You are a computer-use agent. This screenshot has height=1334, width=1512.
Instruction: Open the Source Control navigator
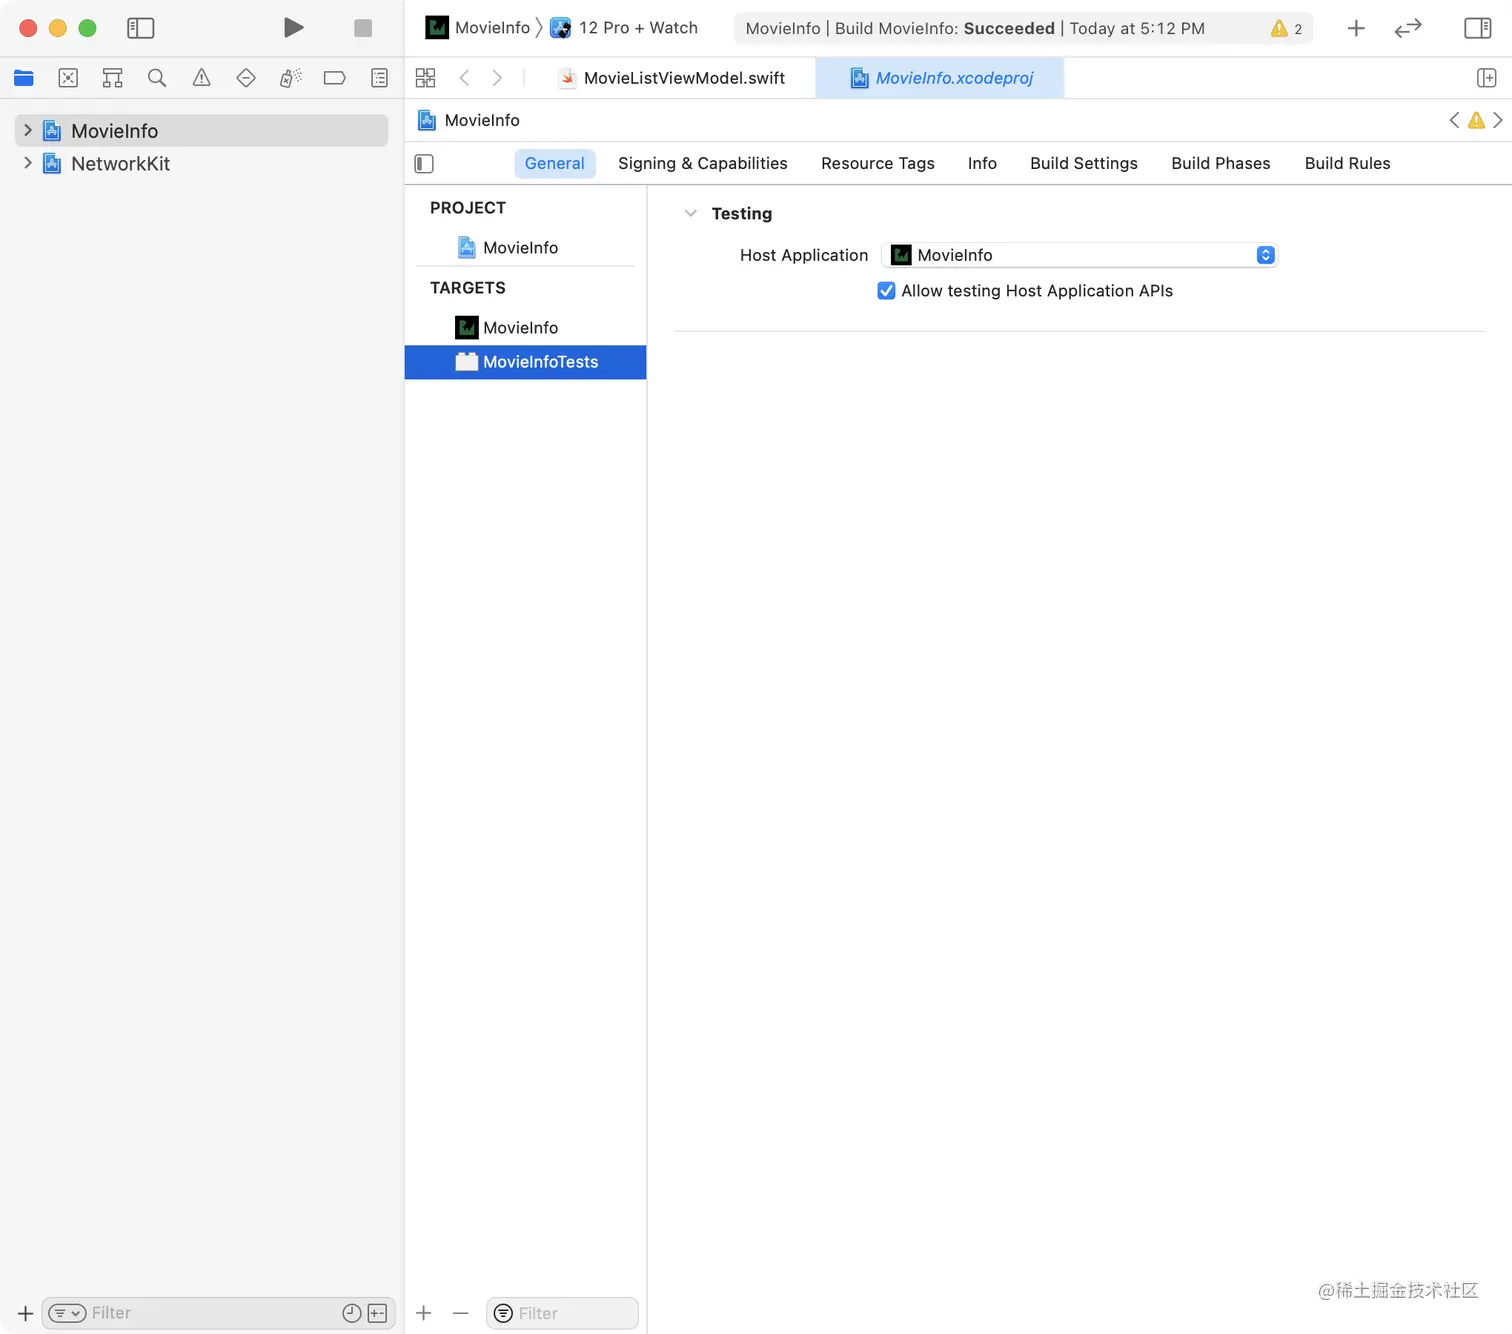[x=68, y=78]
